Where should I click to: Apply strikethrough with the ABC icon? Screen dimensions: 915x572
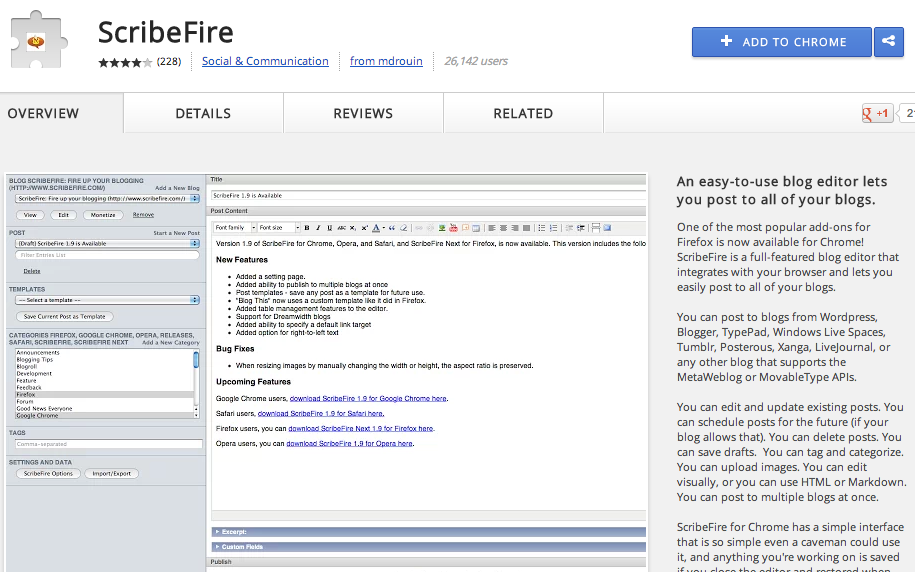pos(341,228)
